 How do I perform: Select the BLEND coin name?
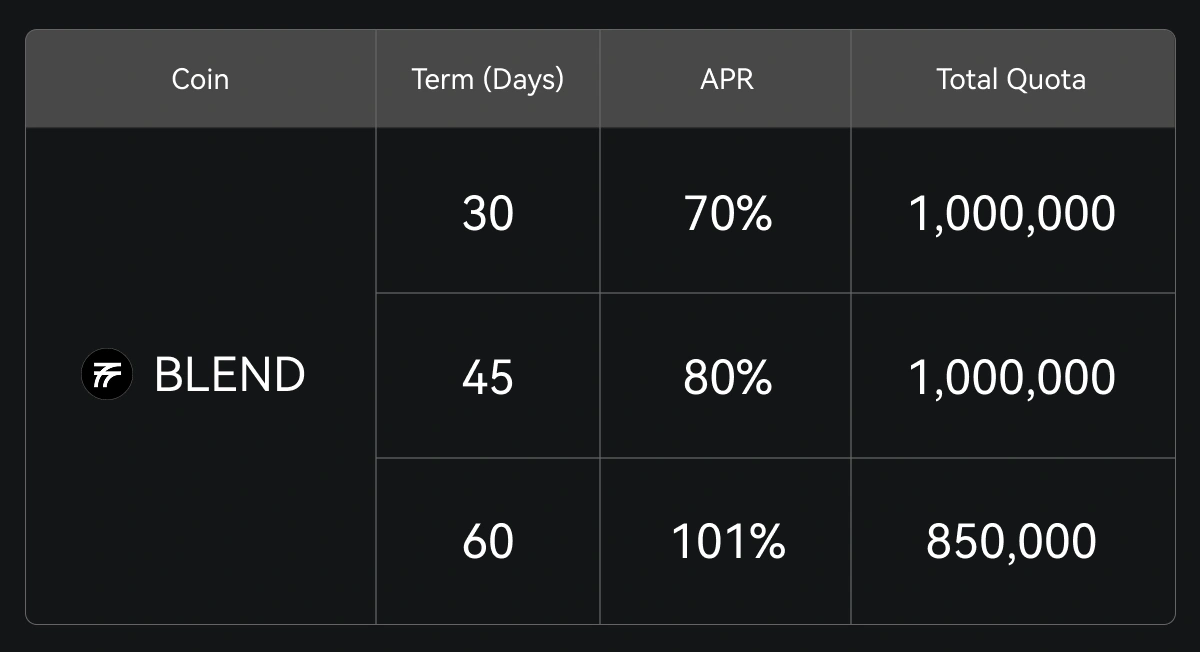point(229,376)
